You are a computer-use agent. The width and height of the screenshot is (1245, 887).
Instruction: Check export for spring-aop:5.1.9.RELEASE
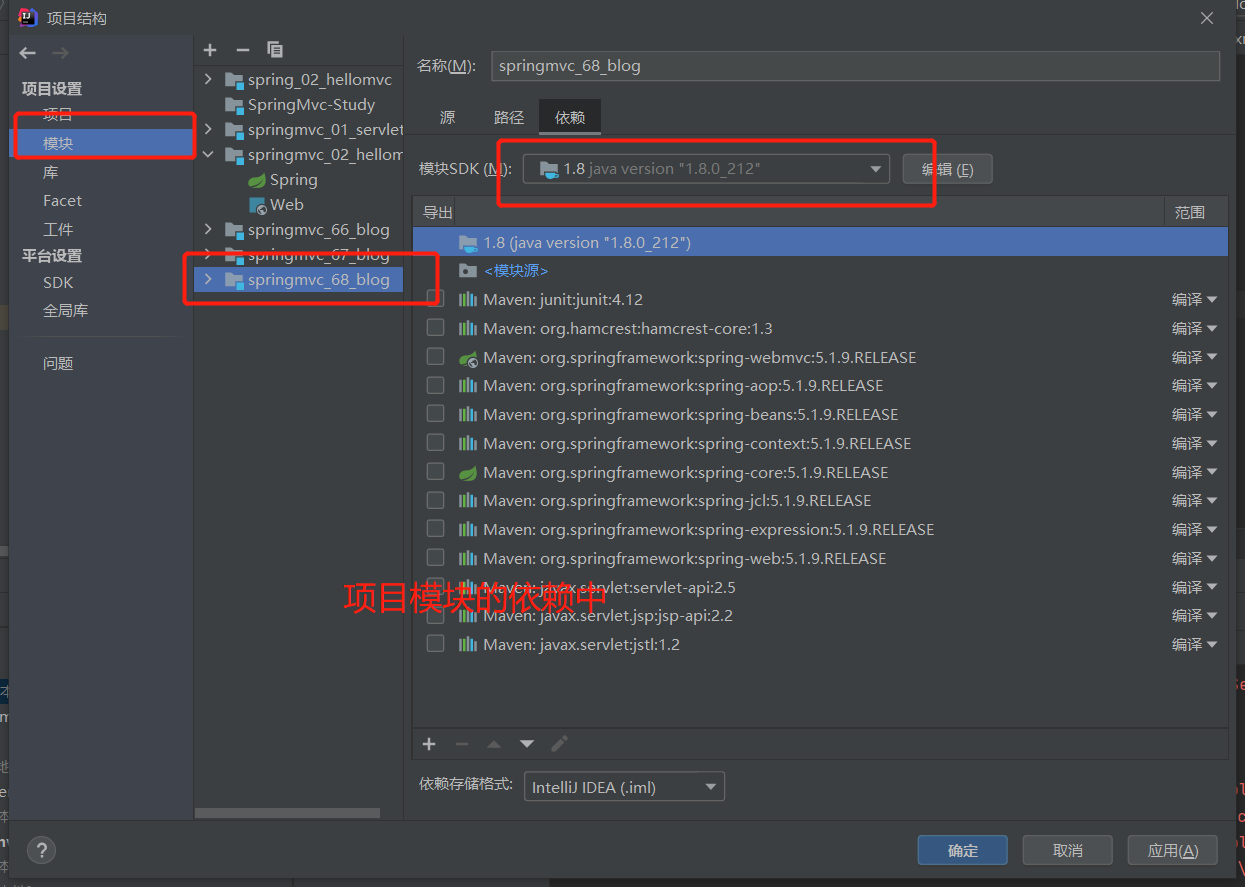435,386
